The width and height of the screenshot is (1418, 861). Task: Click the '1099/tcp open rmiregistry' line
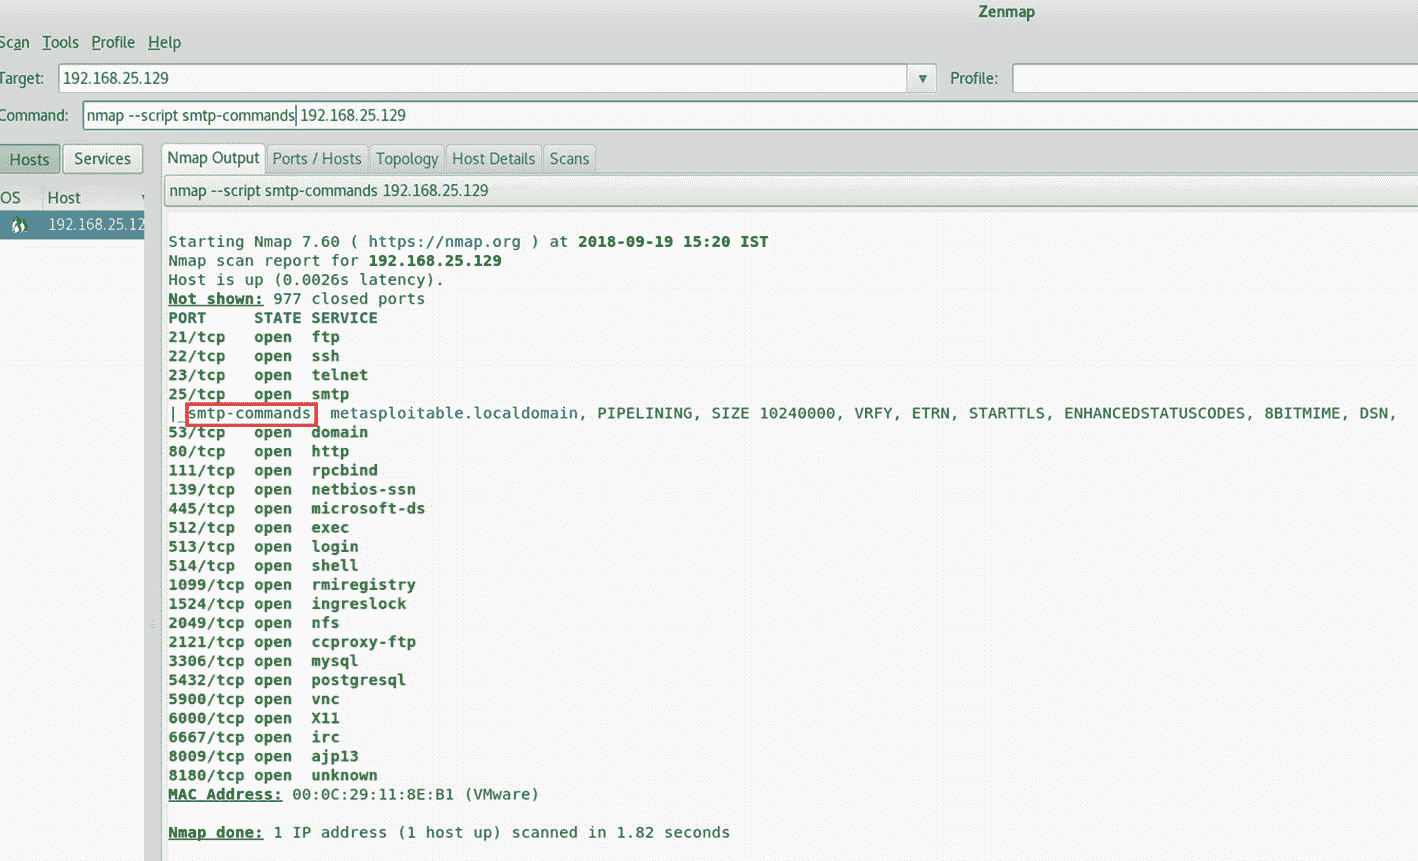pyautogui.click(x=292, y=584)
